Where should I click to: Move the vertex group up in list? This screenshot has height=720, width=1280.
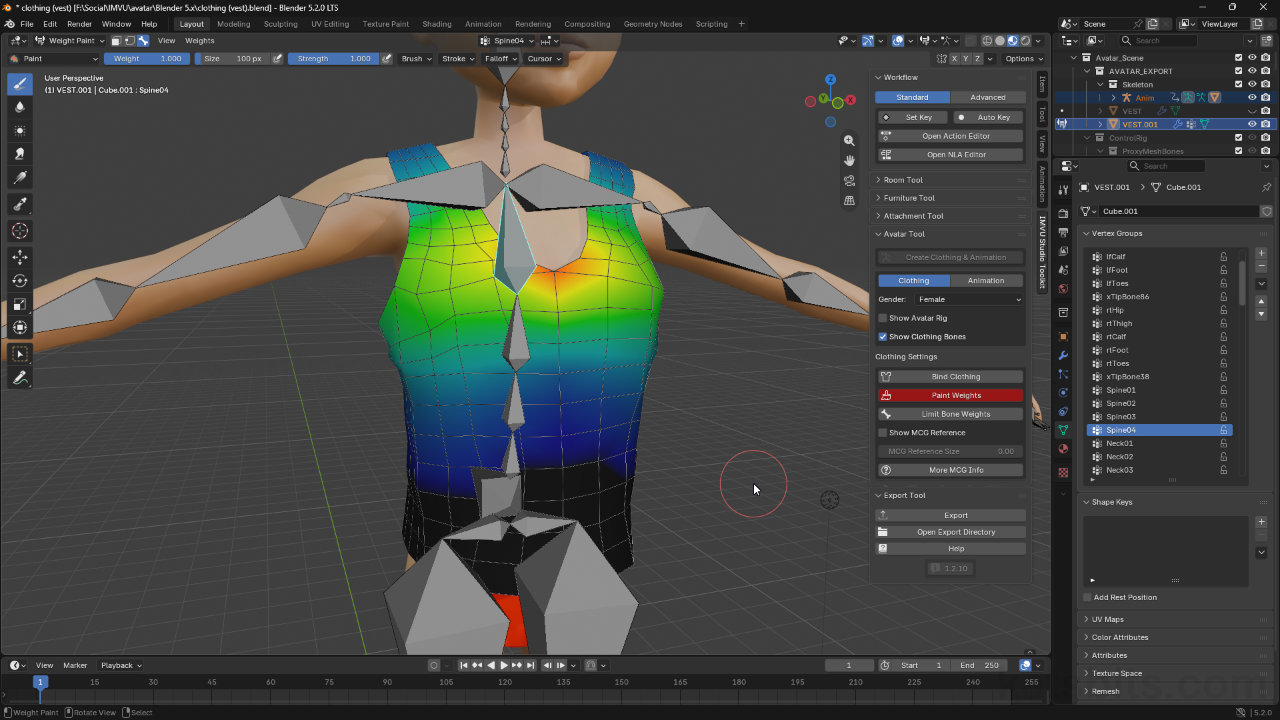1261,302
